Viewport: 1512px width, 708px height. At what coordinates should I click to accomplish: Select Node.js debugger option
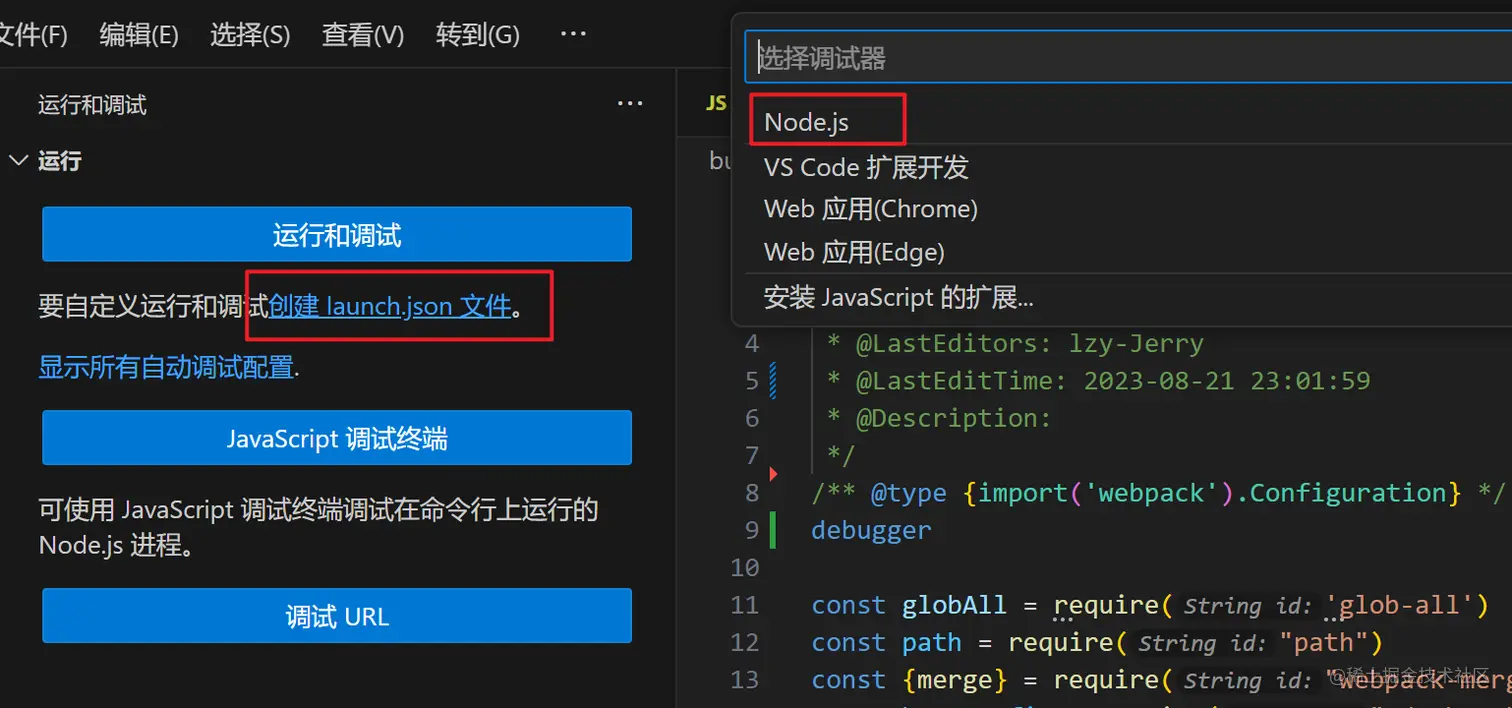pyautogui.click(x=1128, y=122)
